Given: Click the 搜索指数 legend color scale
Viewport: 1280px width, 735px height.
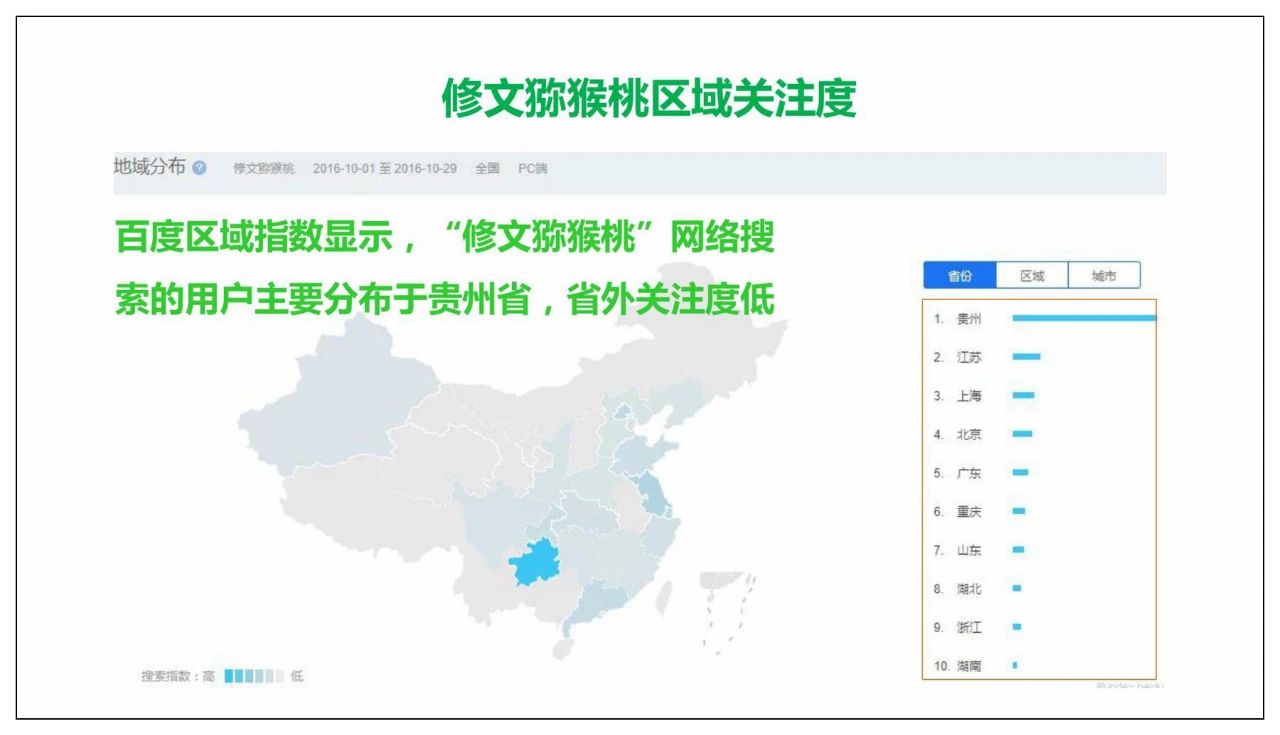Looking at the screenshot, I should 254,677.
